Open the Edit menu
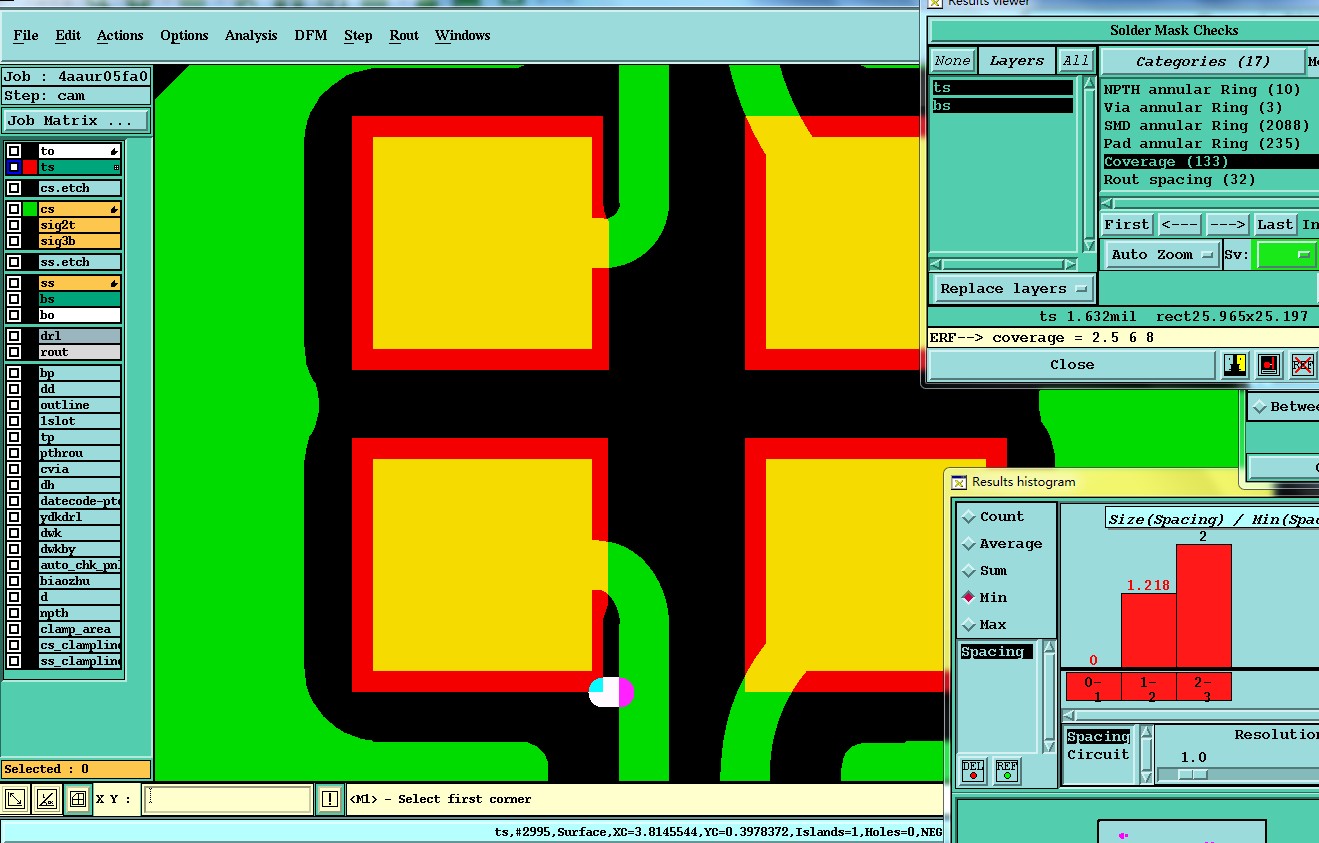Viewport: 1319px width, 843px height. coord(68,35)
